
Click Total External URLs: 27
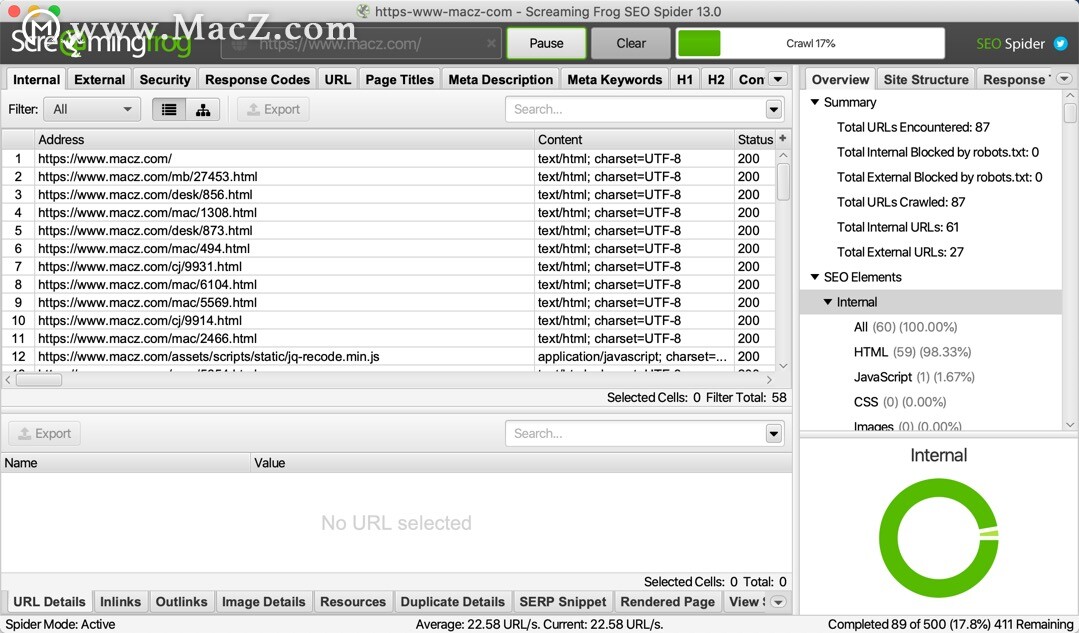pyautogui.click(x=899, y=252)
